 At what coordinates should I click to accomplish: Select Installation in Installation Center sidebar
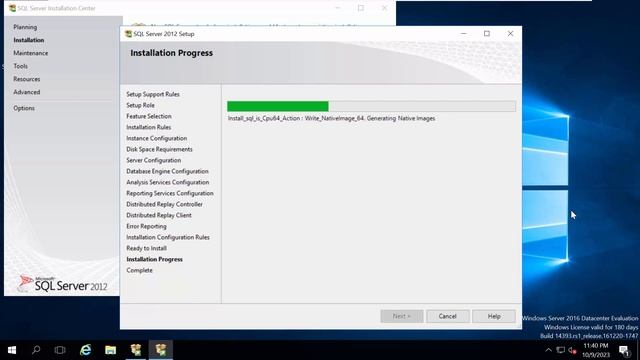pyautogui.click(x=29, y=40)
